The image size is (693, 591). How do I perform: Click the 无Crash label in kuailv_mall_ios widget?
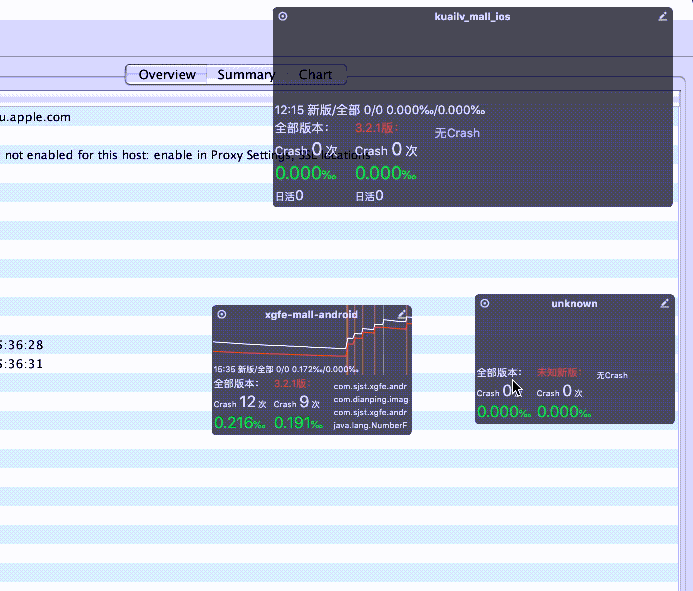pos(457,133)
